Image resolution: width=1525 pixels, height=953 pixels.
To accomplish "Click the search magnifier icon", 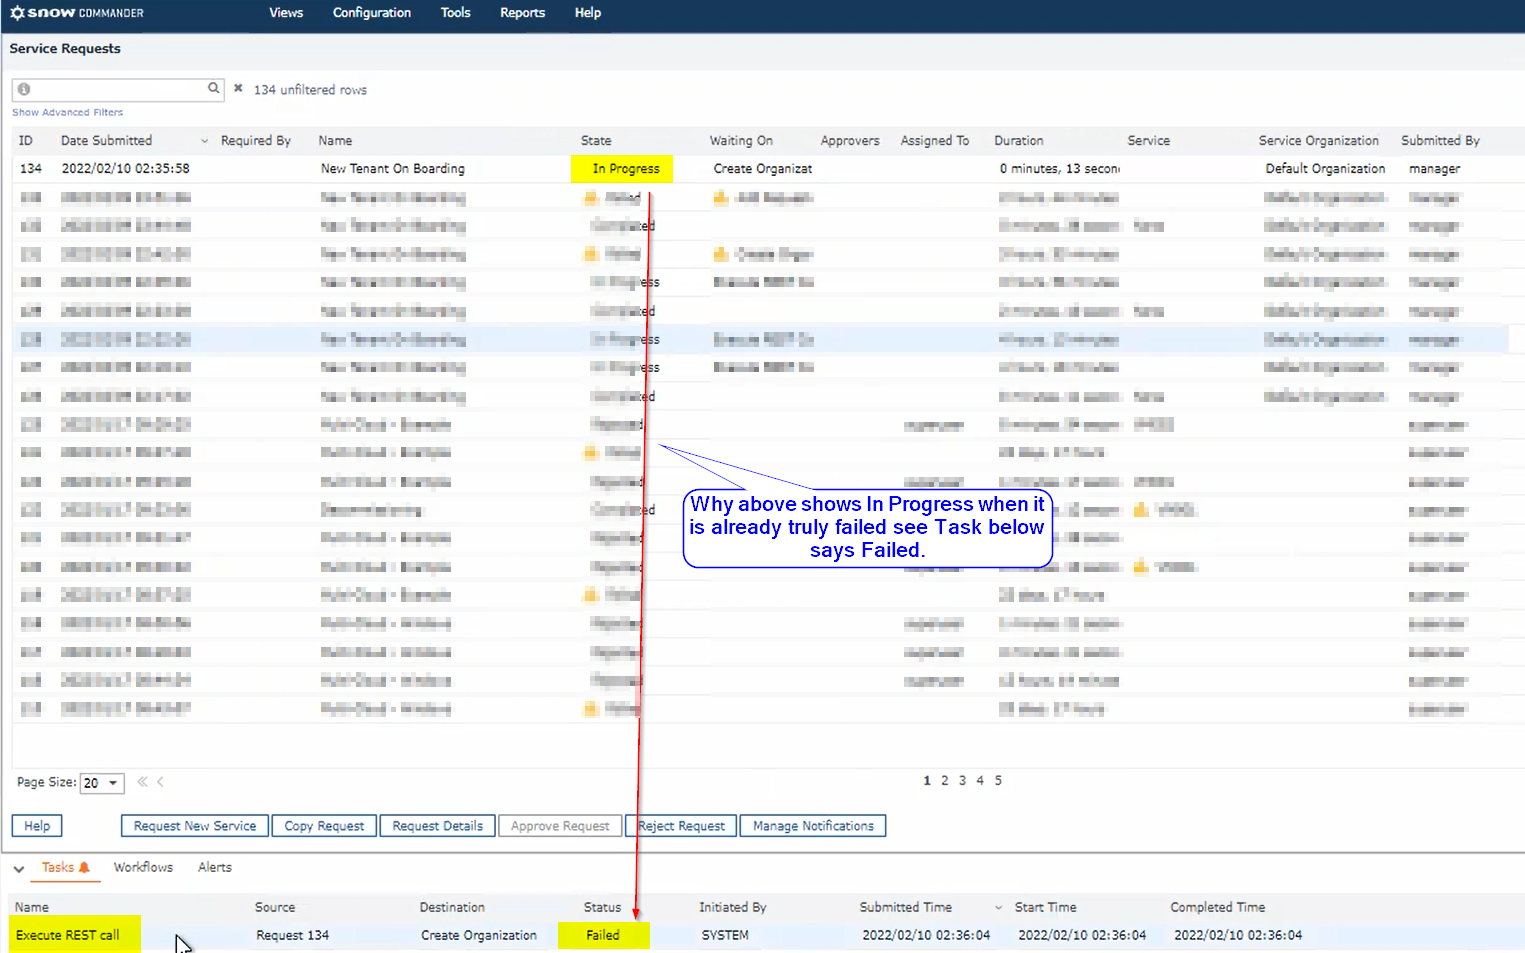I will pyautogui.click(x=213, y=88).
